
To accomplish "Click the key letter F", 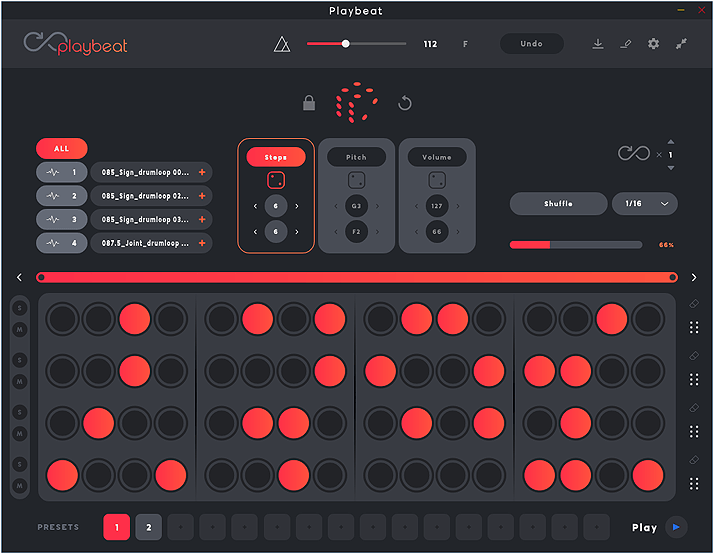I will (x=465, y=44).
